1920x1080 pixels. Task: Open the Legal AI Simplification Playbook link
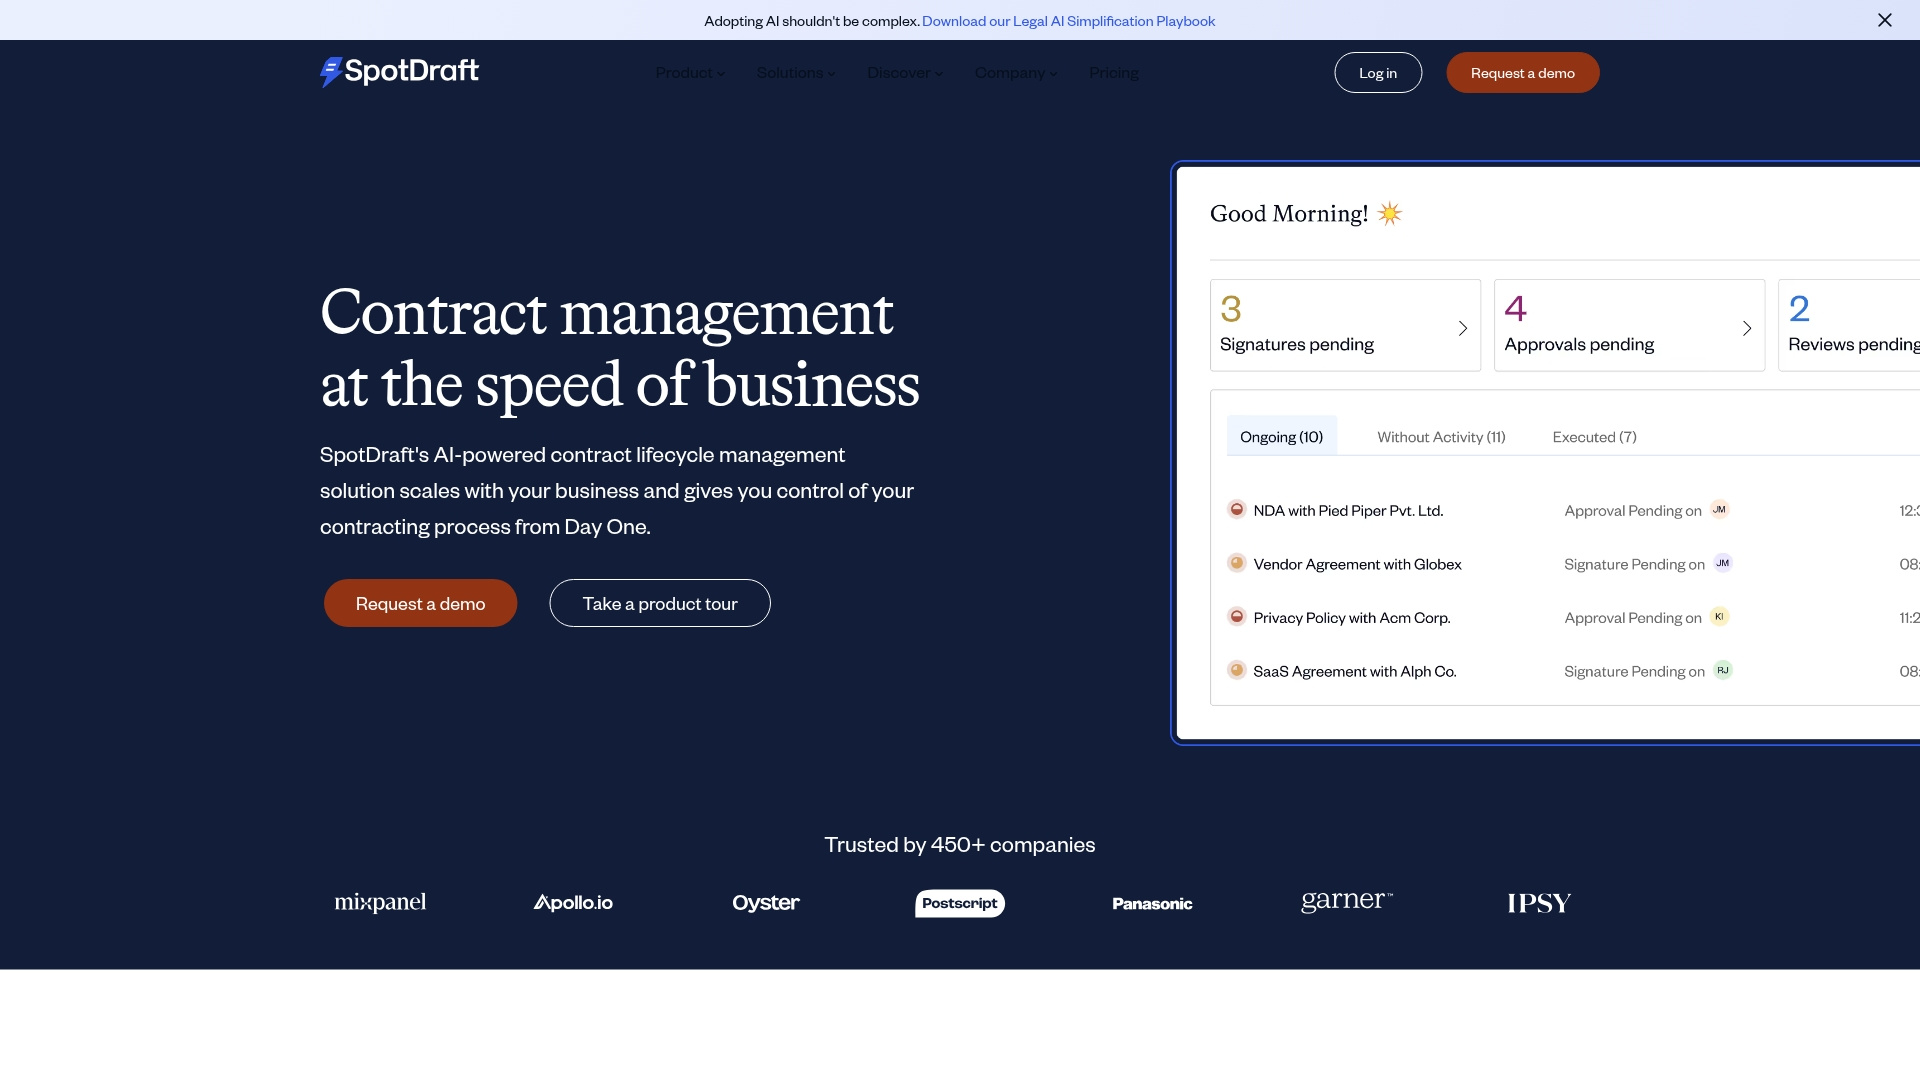click(x=1068, y=20)
